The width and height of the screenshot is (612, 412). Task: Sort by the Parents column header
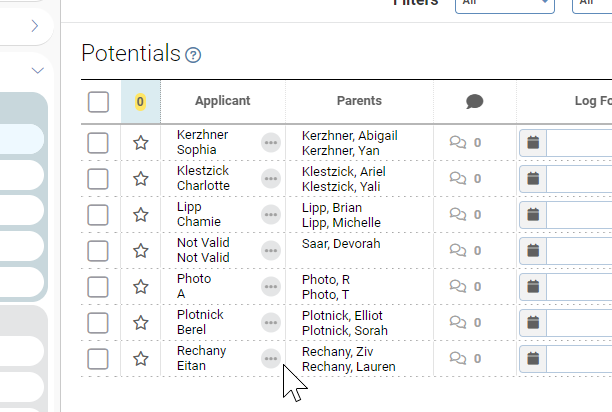(x=359, y=101)
